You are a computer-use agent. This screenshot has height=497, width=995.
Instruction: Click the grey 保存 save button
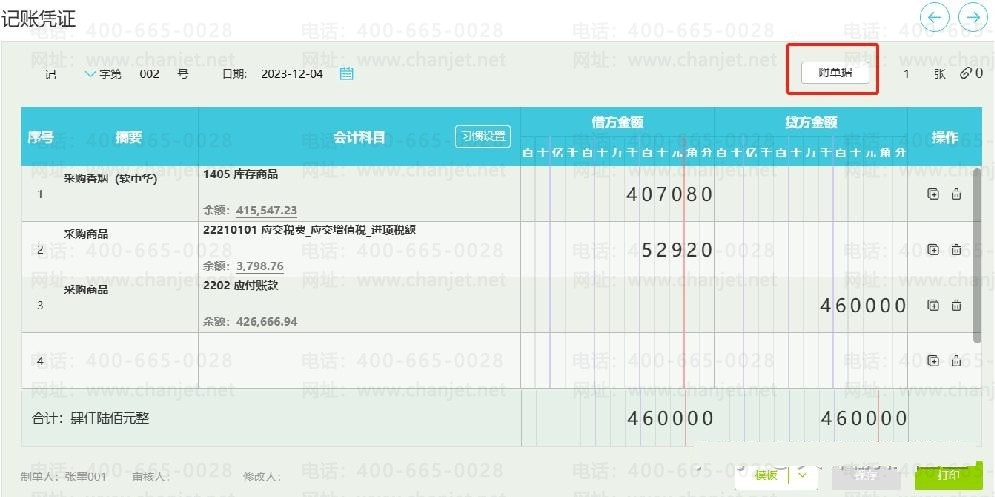click(x=866, y=476)
